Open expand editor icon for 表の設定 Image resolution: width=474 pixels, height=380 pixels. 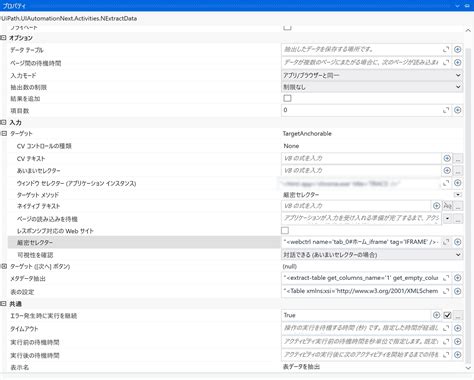pyautogui.click(x=446, y=291)
